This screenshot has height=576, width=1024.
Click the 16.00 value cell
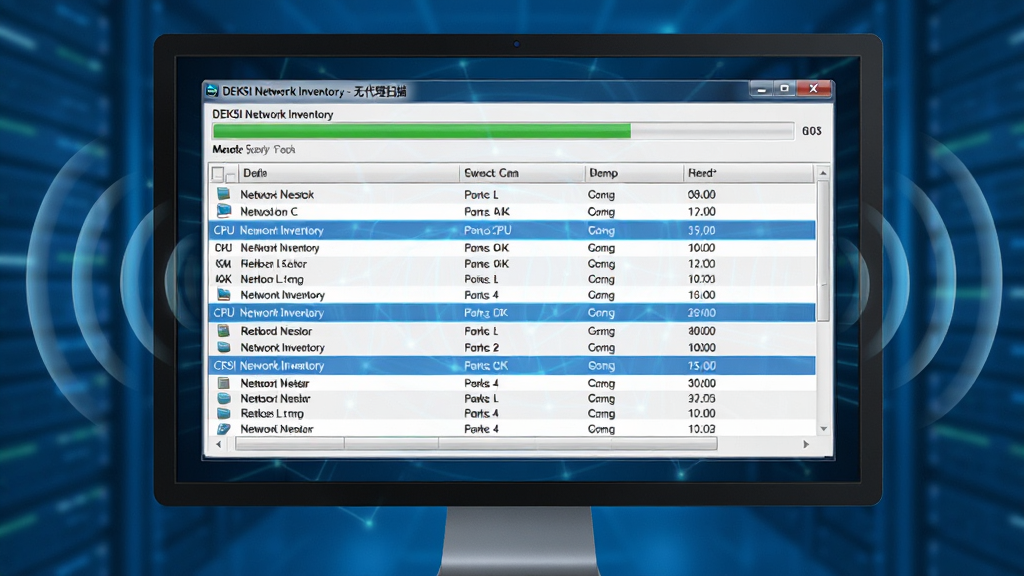coord(701,295)
